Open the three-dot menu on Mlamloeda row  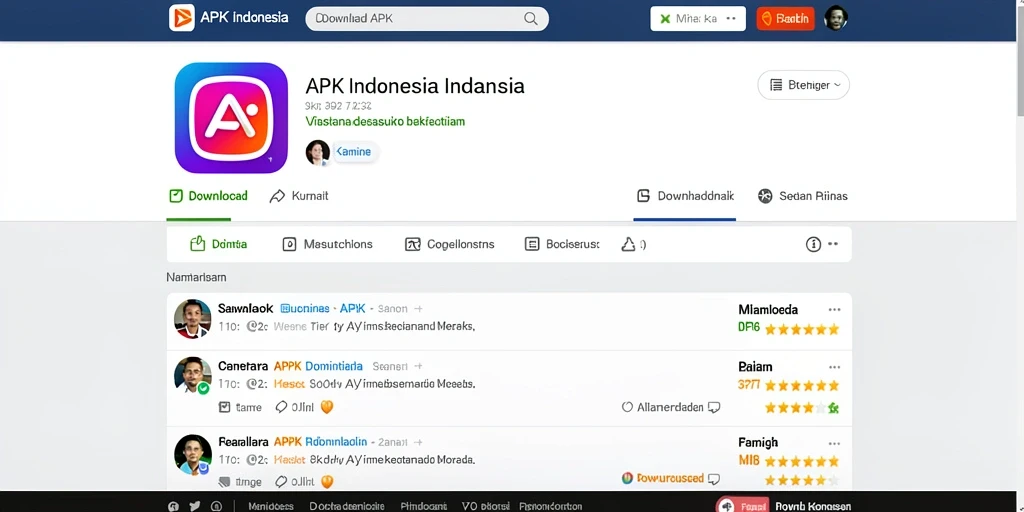point(834,310)
